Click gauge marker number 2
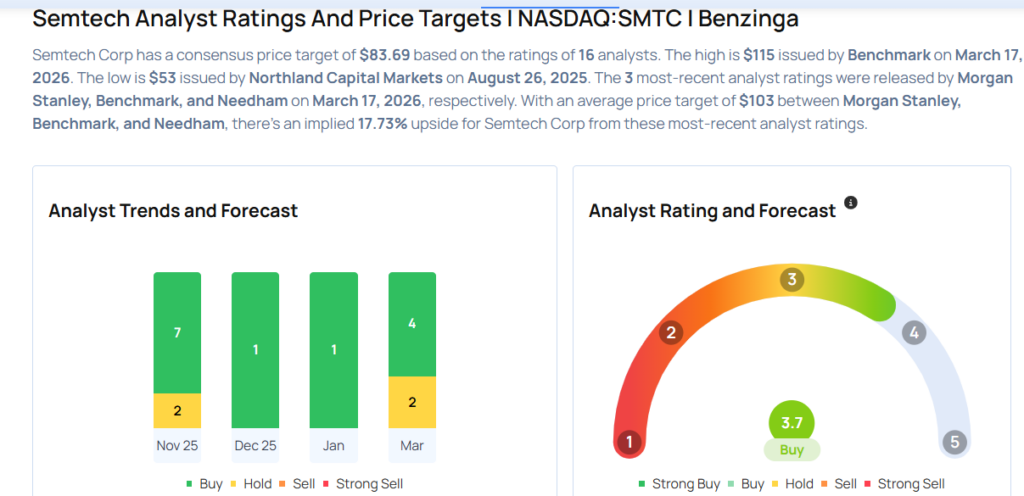 click(x=672, y=333)
